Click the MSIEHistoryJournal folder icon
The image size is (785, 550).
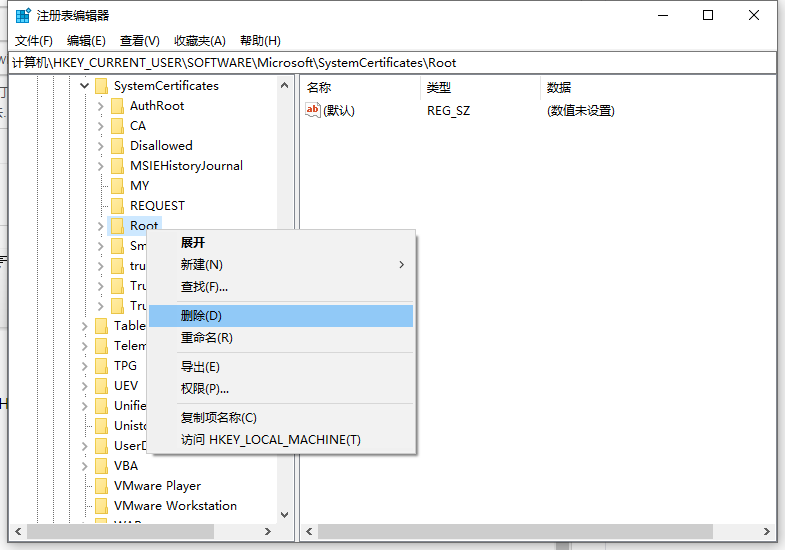(x=117, y=166)
